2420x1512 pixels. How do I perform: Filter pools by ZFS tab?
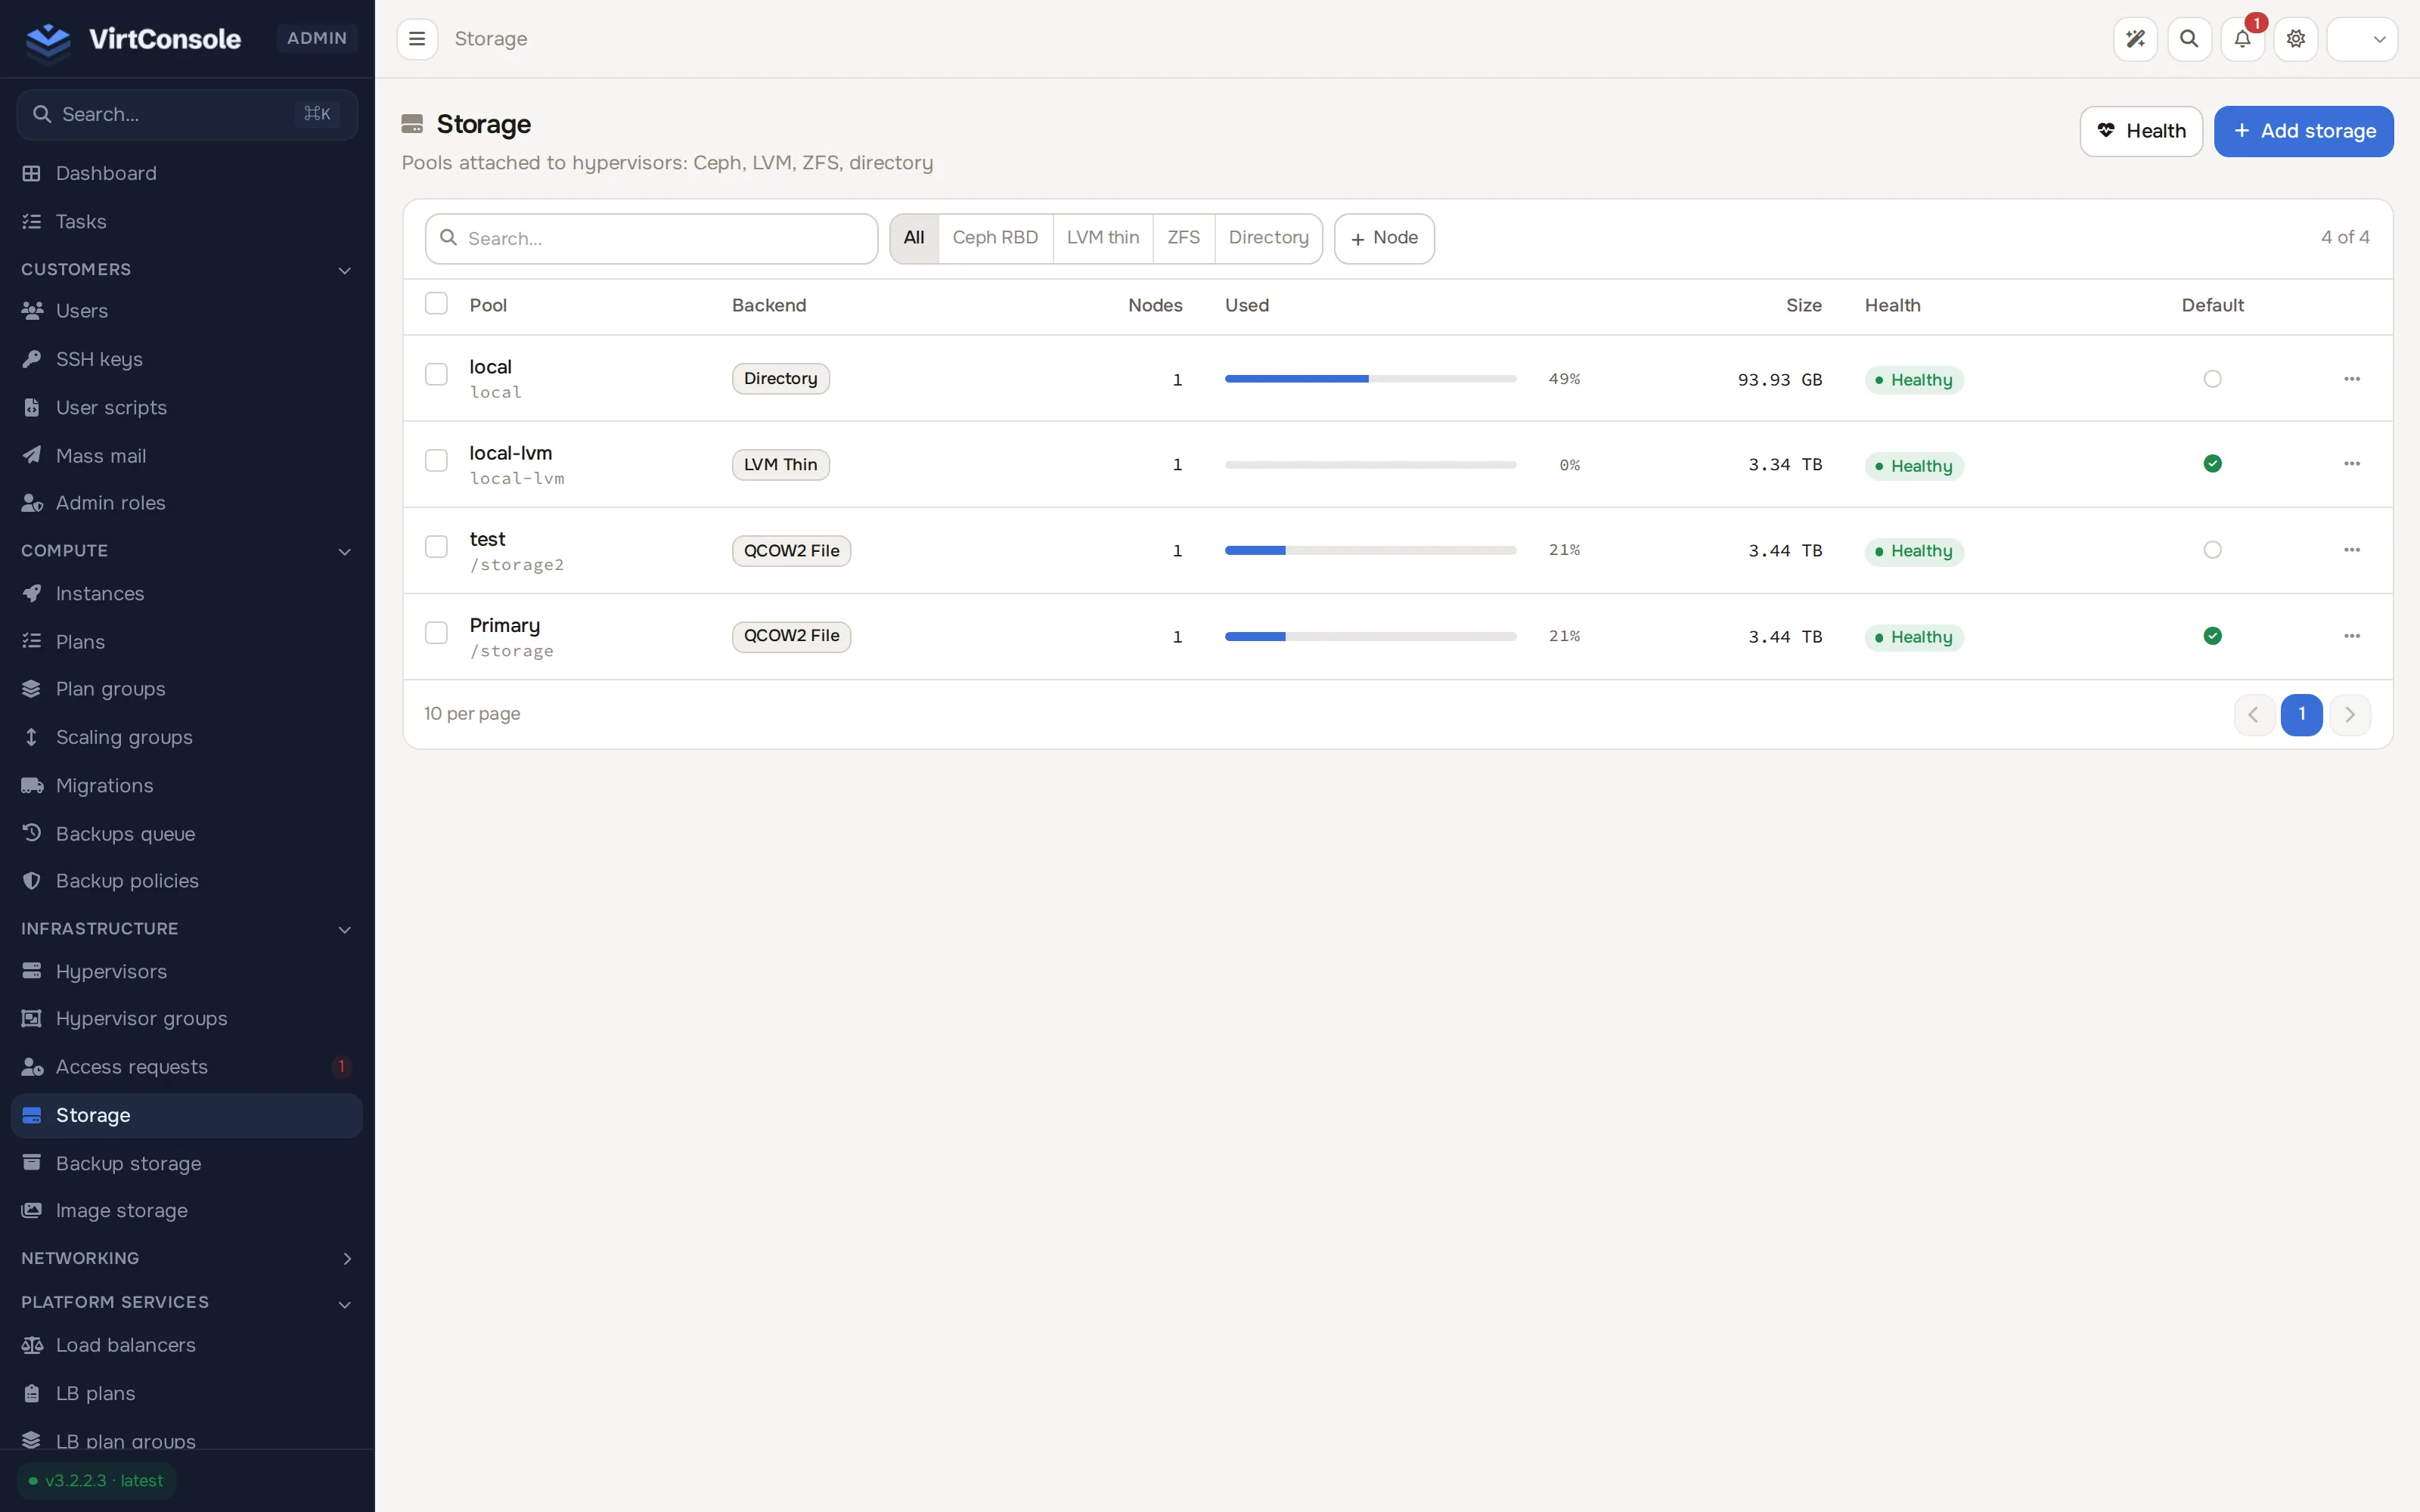coord(1183,238)
